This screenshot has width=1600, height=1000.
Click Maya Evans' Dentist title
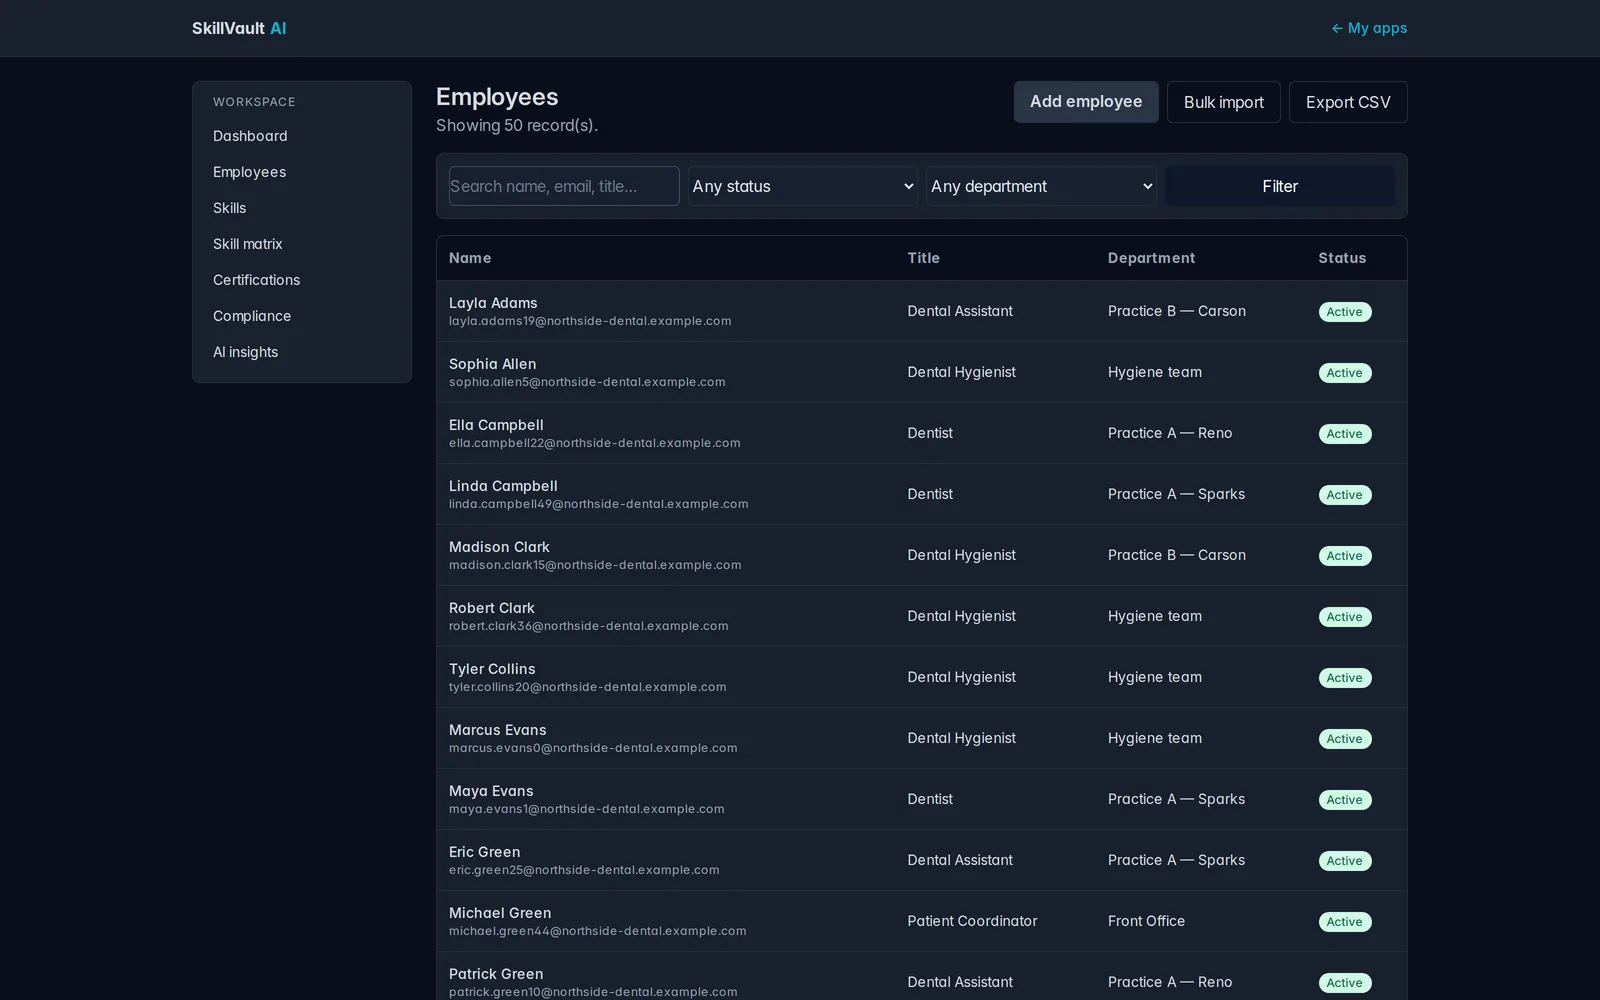(930, 799)
